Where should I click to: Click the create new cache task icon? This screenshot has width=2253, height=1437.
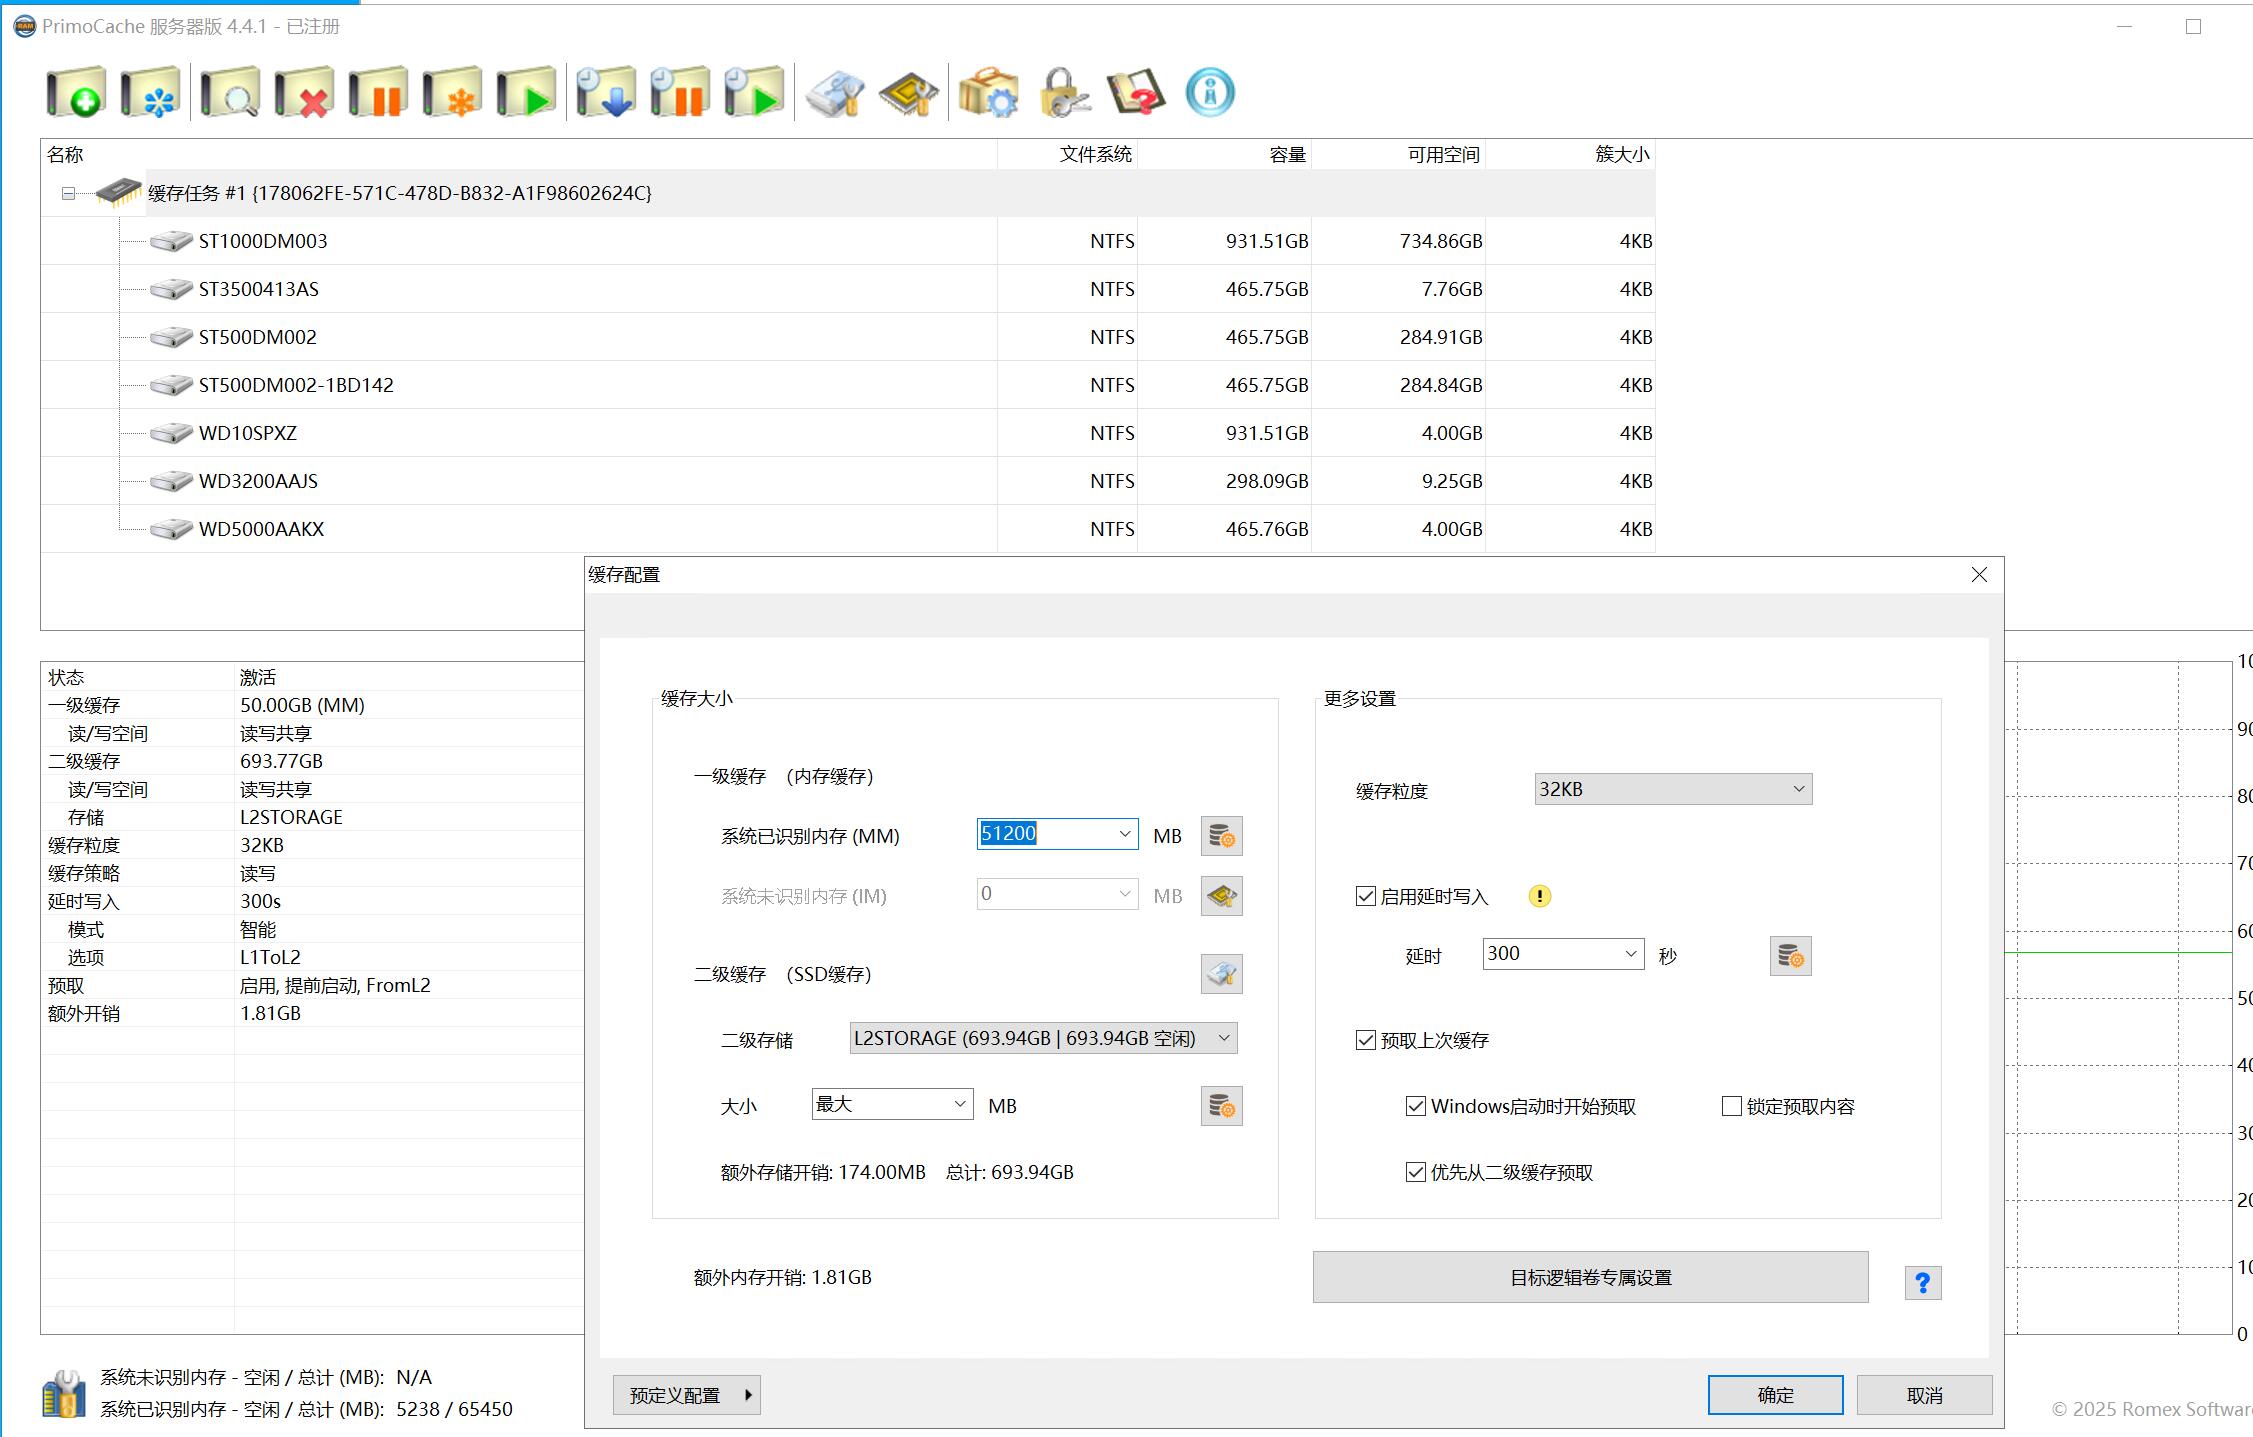[76, 93]
